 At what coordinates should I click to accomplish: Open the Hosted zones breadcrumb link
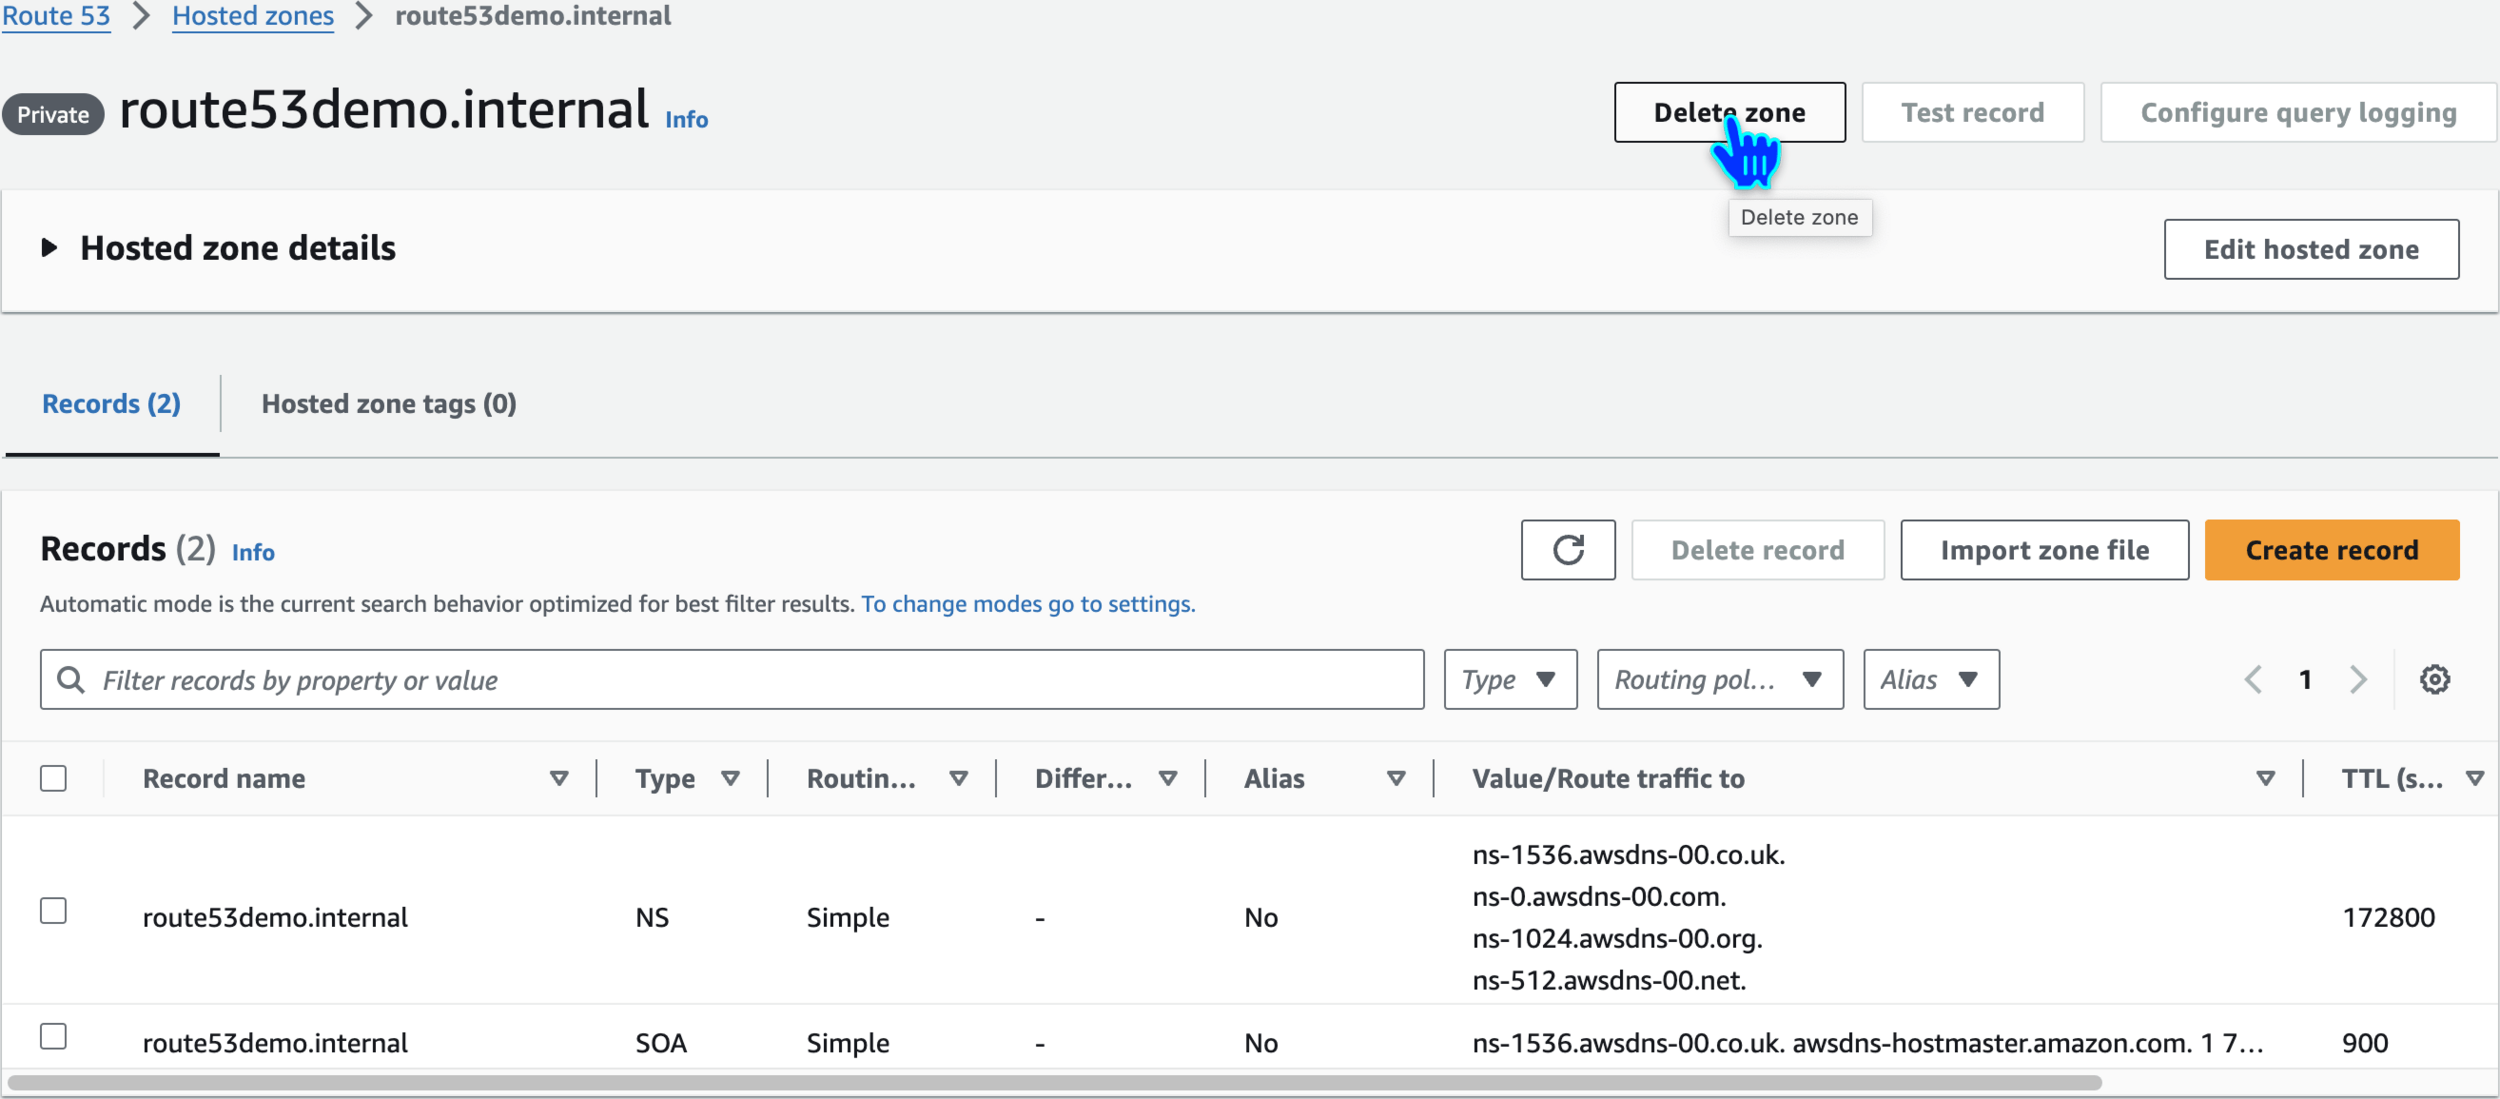coord(253,16)
